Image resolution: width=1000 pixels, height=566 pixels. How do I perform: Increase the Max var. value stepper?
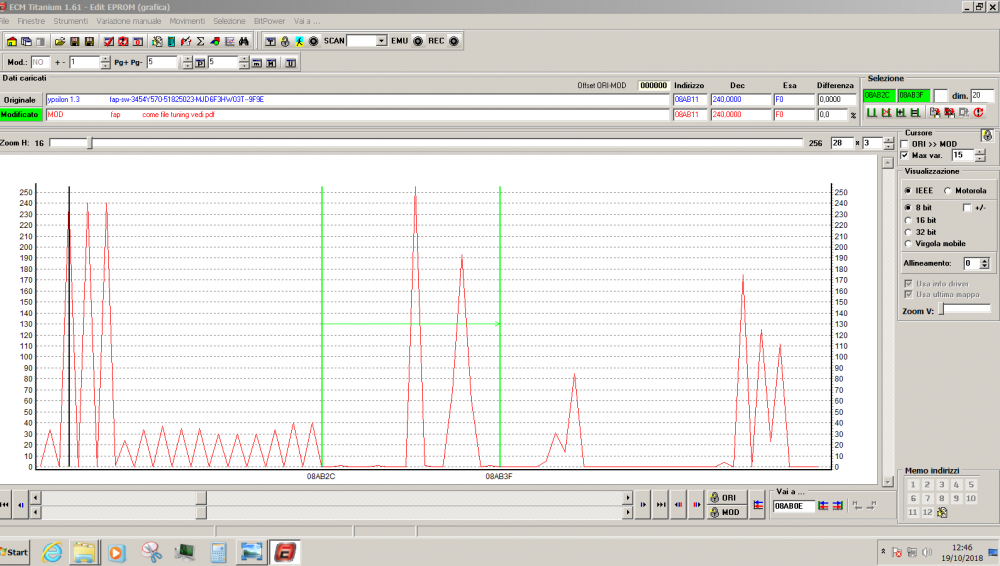979,152
